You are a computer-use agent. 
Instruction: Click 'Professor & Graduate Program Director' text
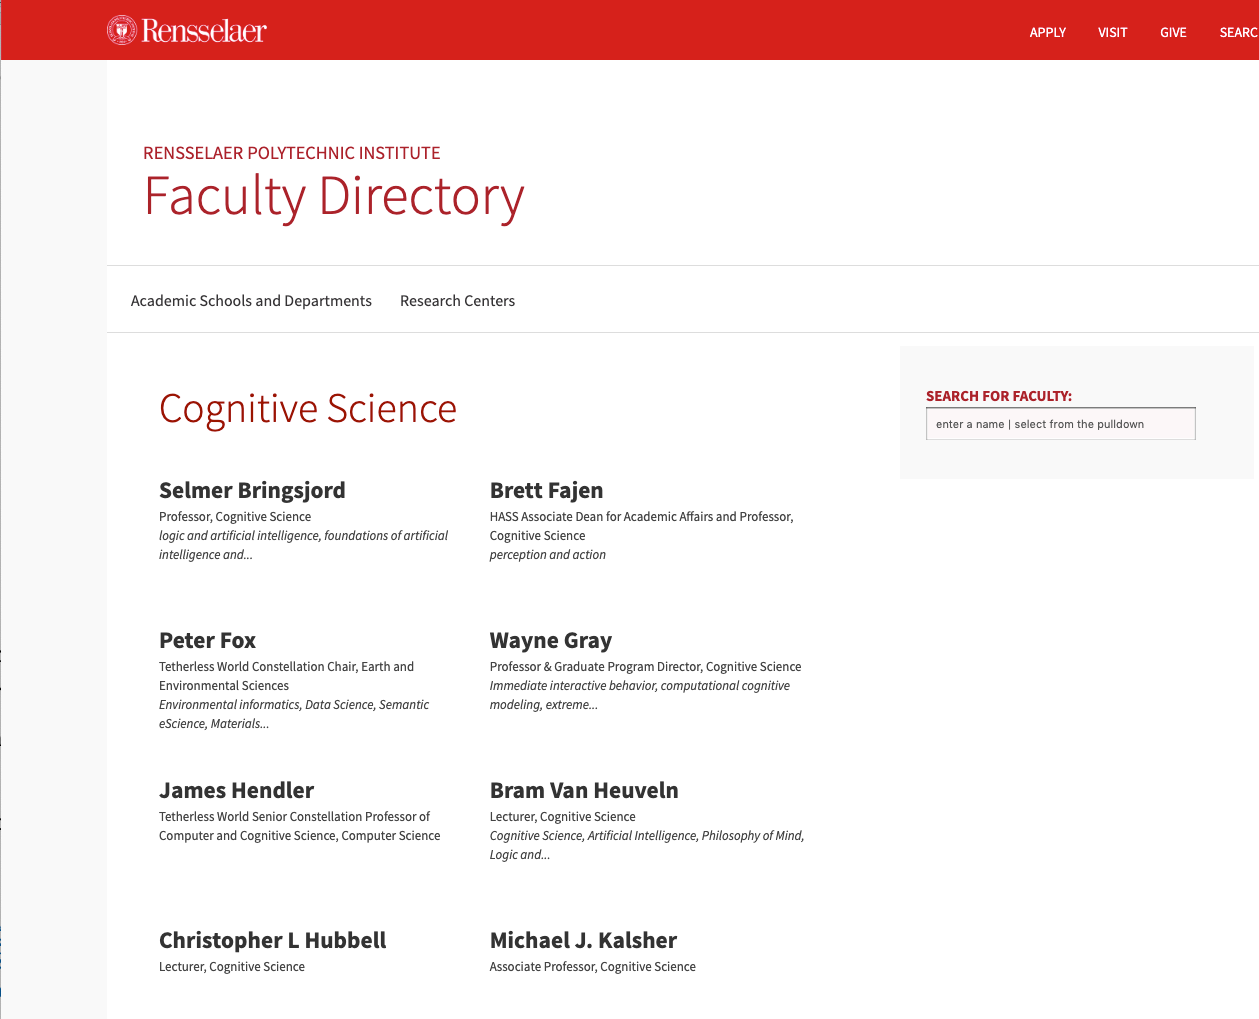pos(595,666)
